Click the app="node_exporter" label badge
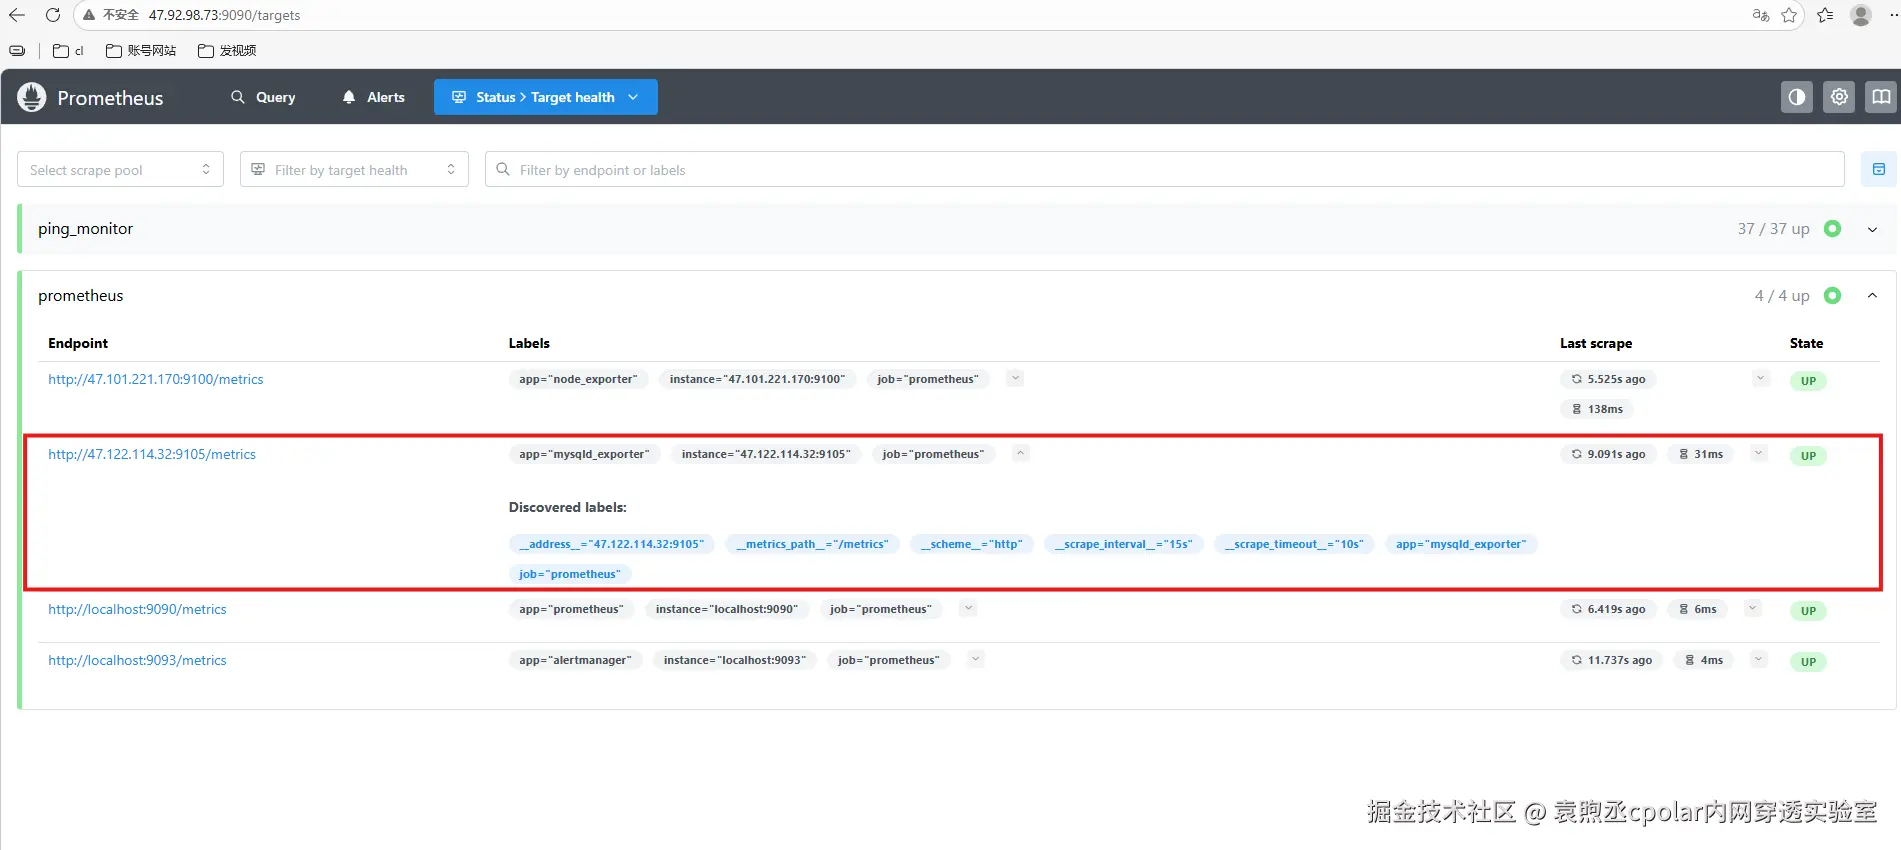This screenshot has height=850, width=1901. point(578,379)
